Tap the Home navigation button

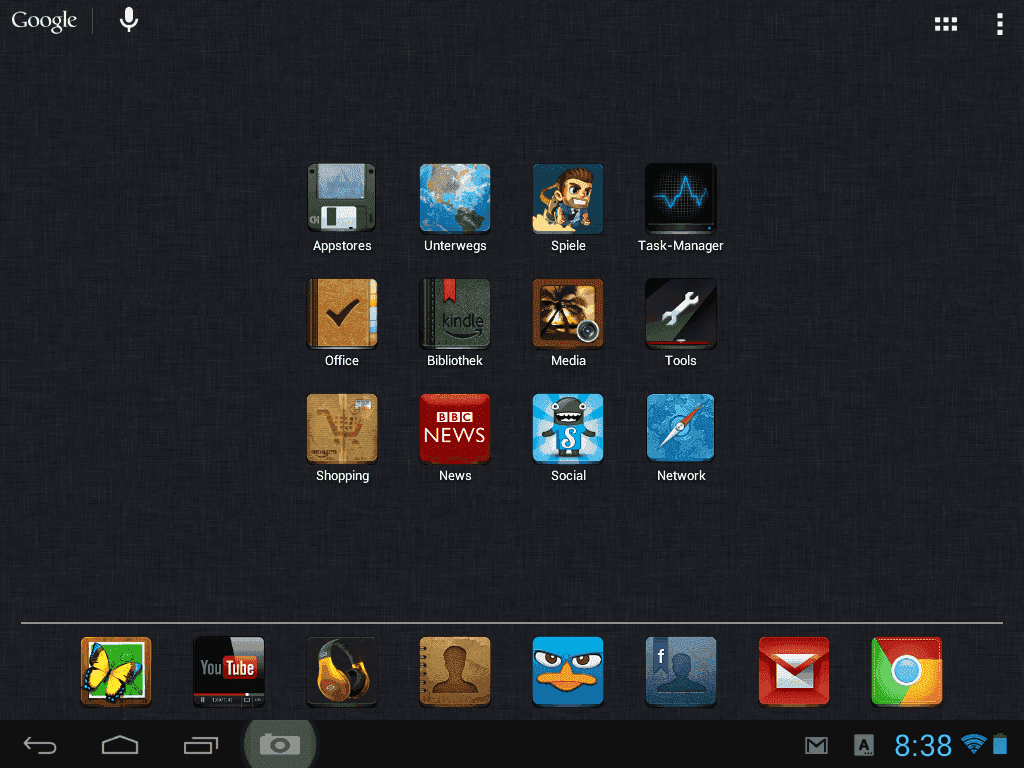point(120,744)
